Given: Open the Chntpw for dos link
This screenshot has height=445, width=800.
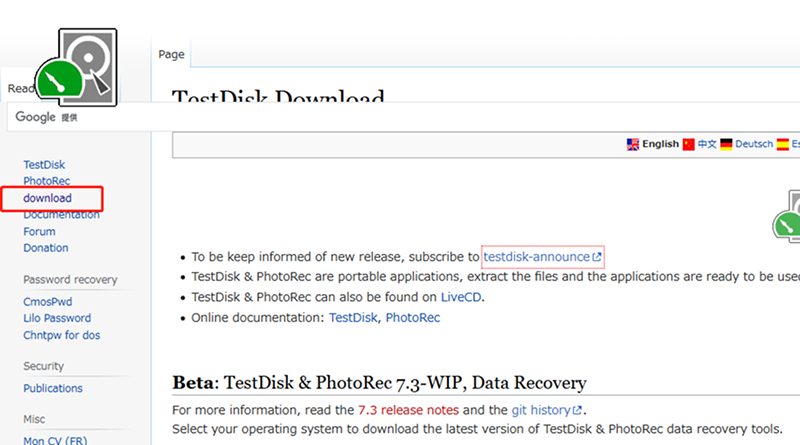Looking at the screenshot, I should click(x=61, y=335).
